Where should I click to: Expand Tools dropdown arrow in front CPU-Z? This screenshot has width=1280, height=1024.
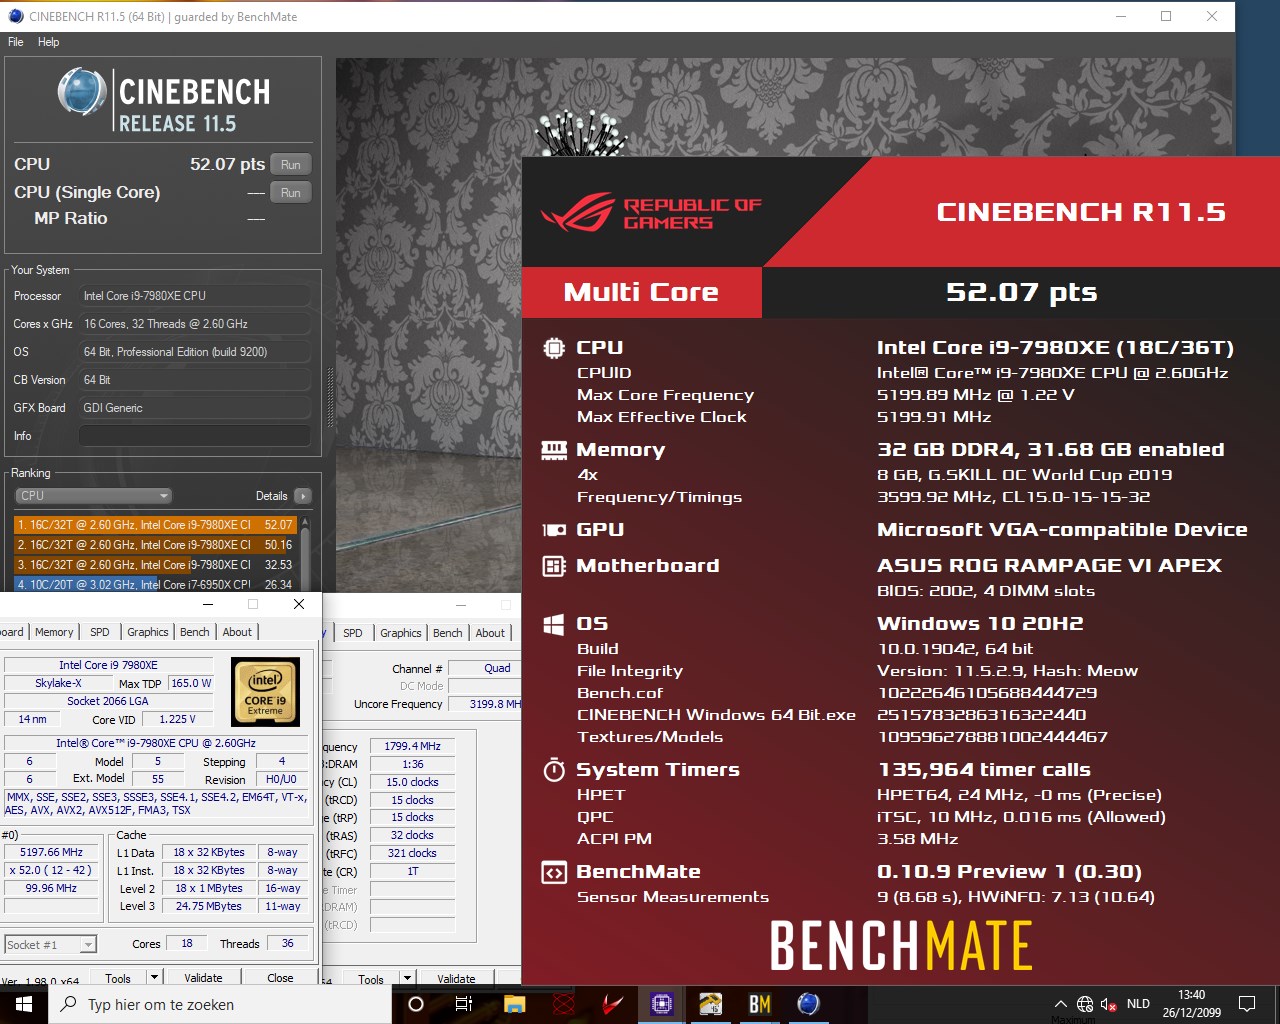click(154, 978)
